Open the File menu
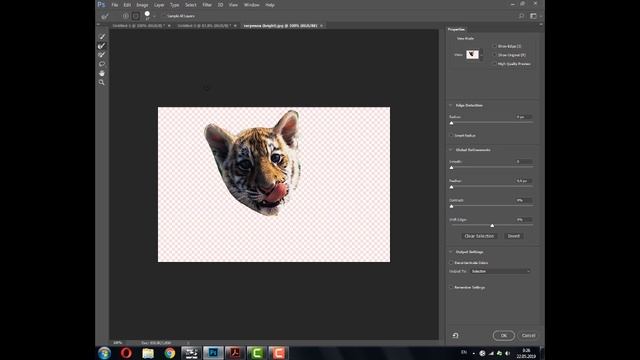640x360 pixels. pyautogui.click(x=115, y=5)
